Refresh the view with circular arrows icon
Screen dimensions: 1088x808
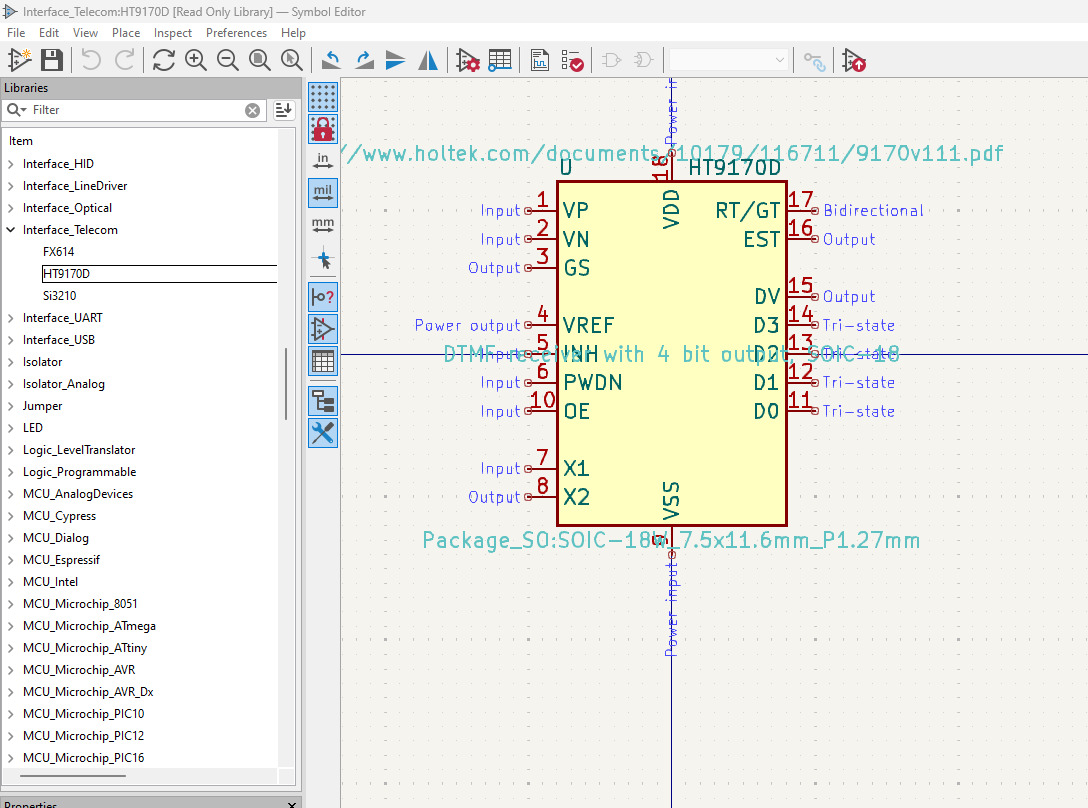tap(164, 60)
